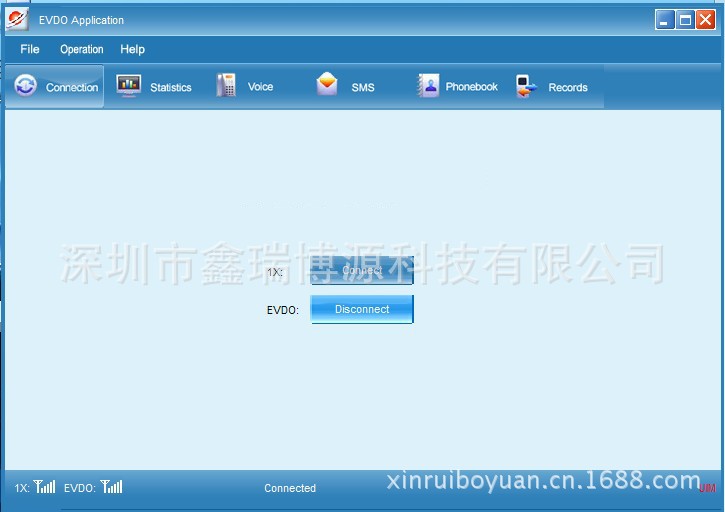Click the EVDO Application title text
Screen dimensions: 725x512
tap(81, 20)
